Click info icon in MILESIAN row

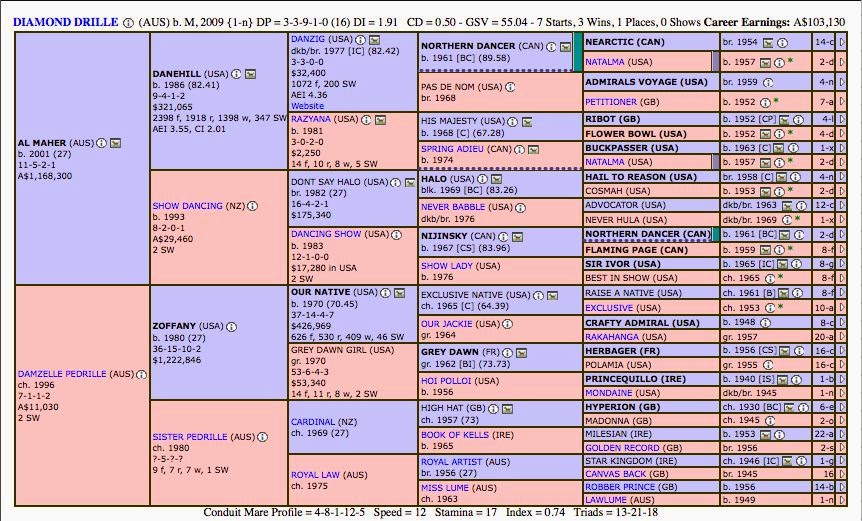coord(779,435)
